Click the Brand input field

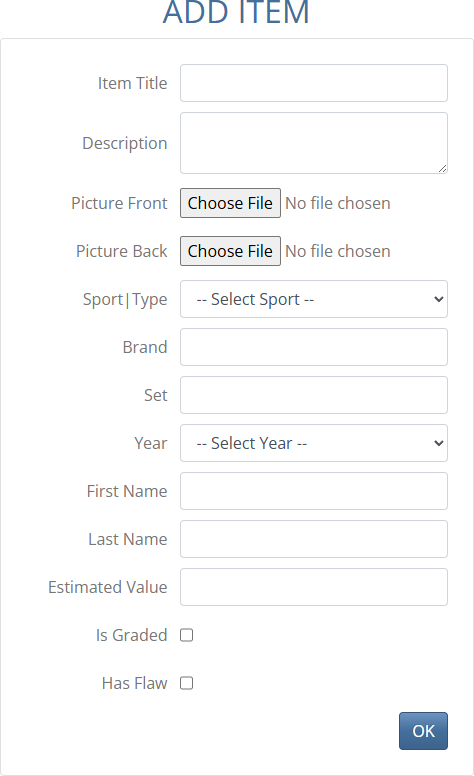(x=314, y=347)
